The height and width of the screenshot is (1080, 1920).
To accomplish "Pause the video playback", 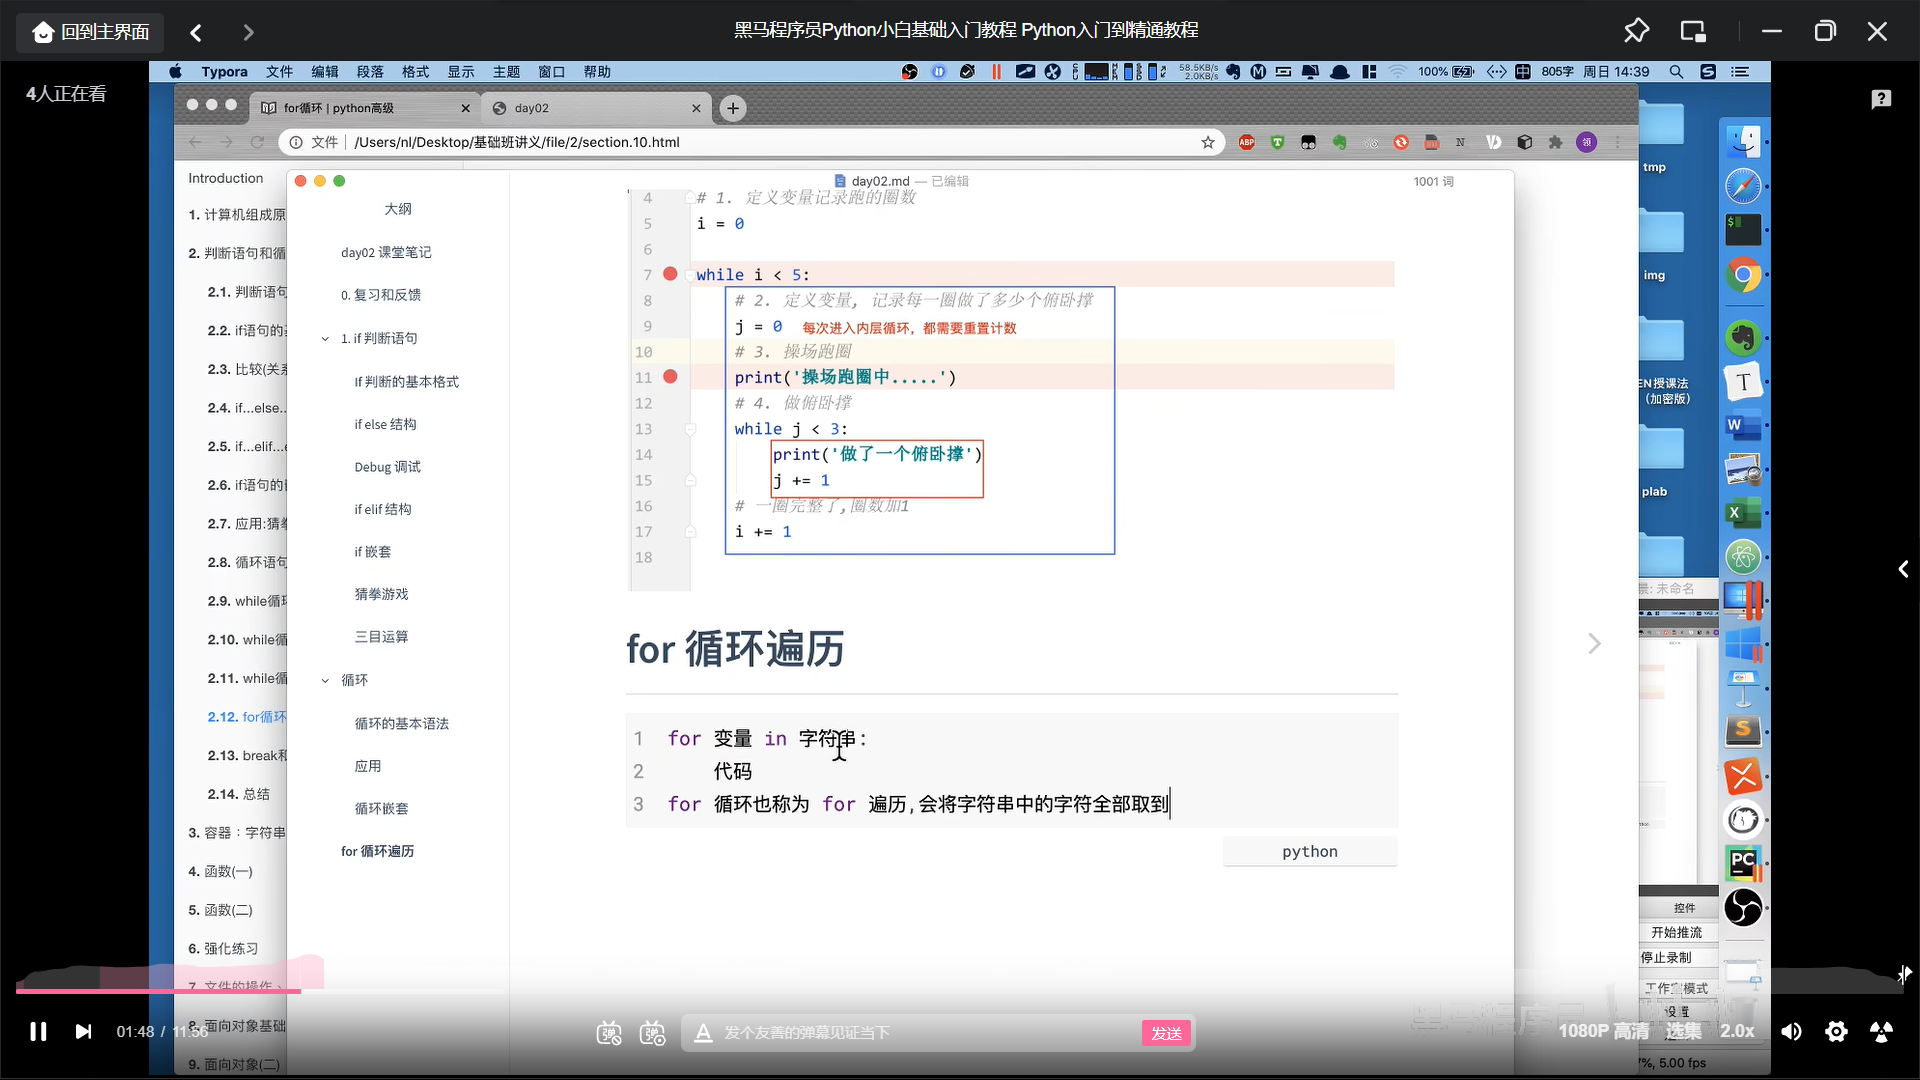I will point(38,1031).
